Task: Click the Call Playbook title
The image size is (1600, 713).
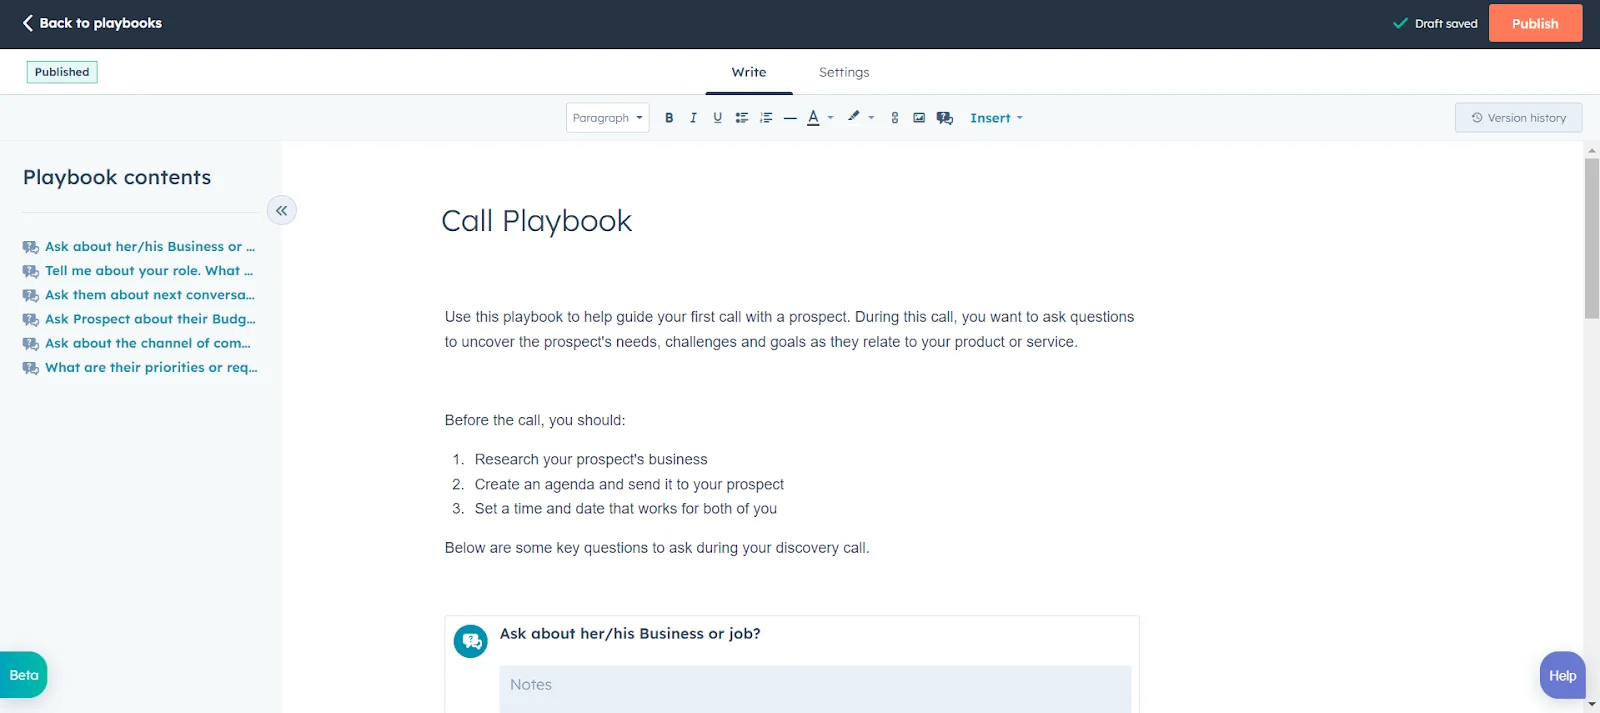Action: point(537,221)
